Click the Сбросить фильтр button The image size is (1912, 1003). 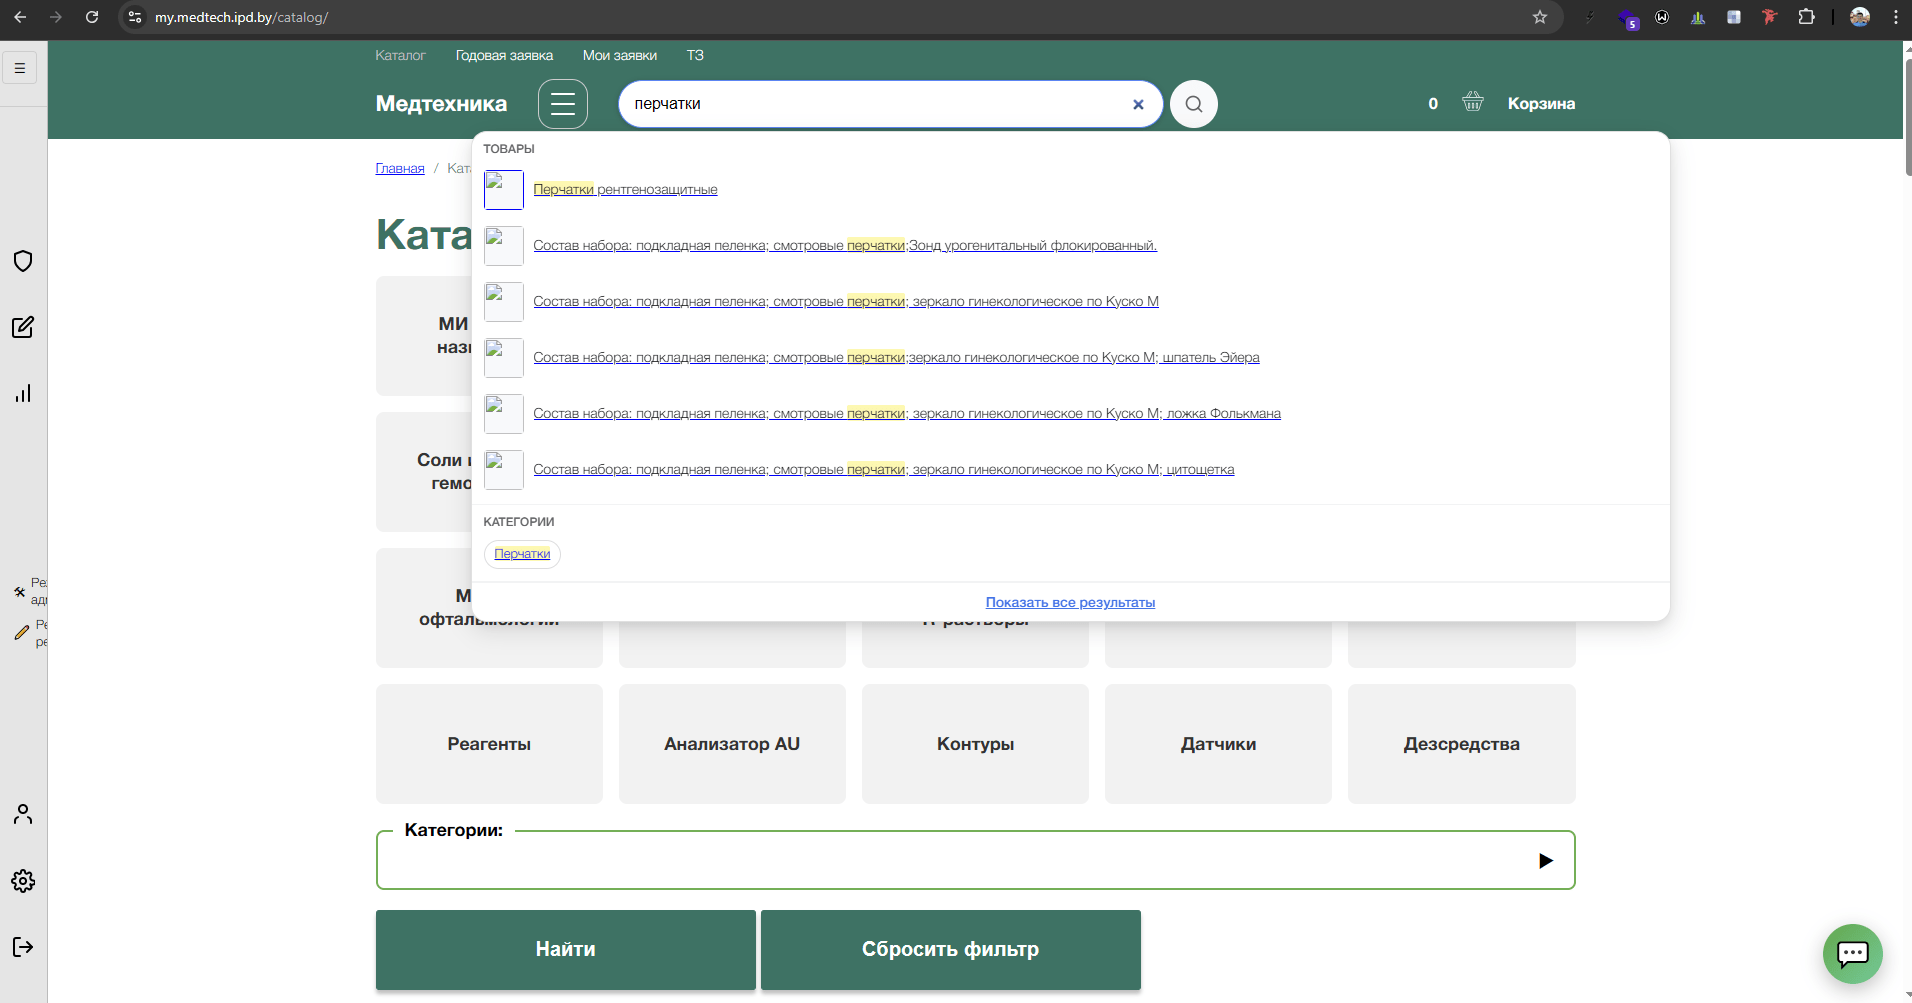(950, 949)
